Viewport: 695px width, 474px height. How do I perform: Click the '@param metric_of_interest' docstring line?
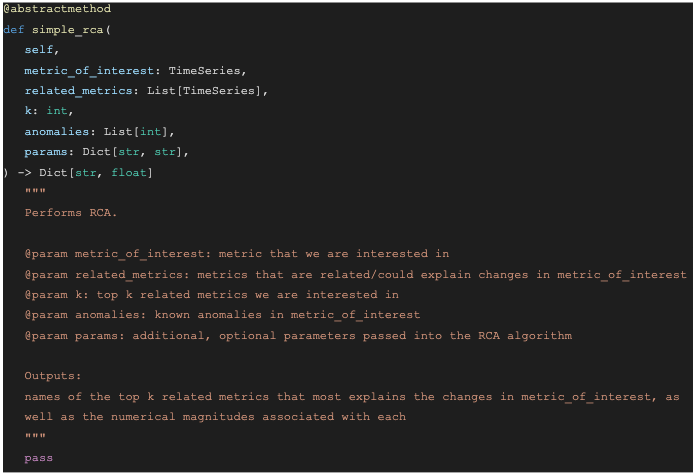point(237,254)
